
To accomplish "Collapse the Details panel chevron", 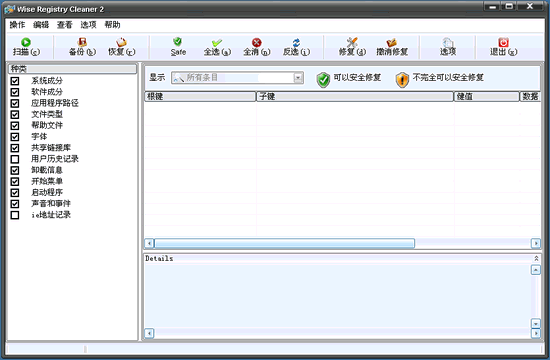I will [536, 259].
